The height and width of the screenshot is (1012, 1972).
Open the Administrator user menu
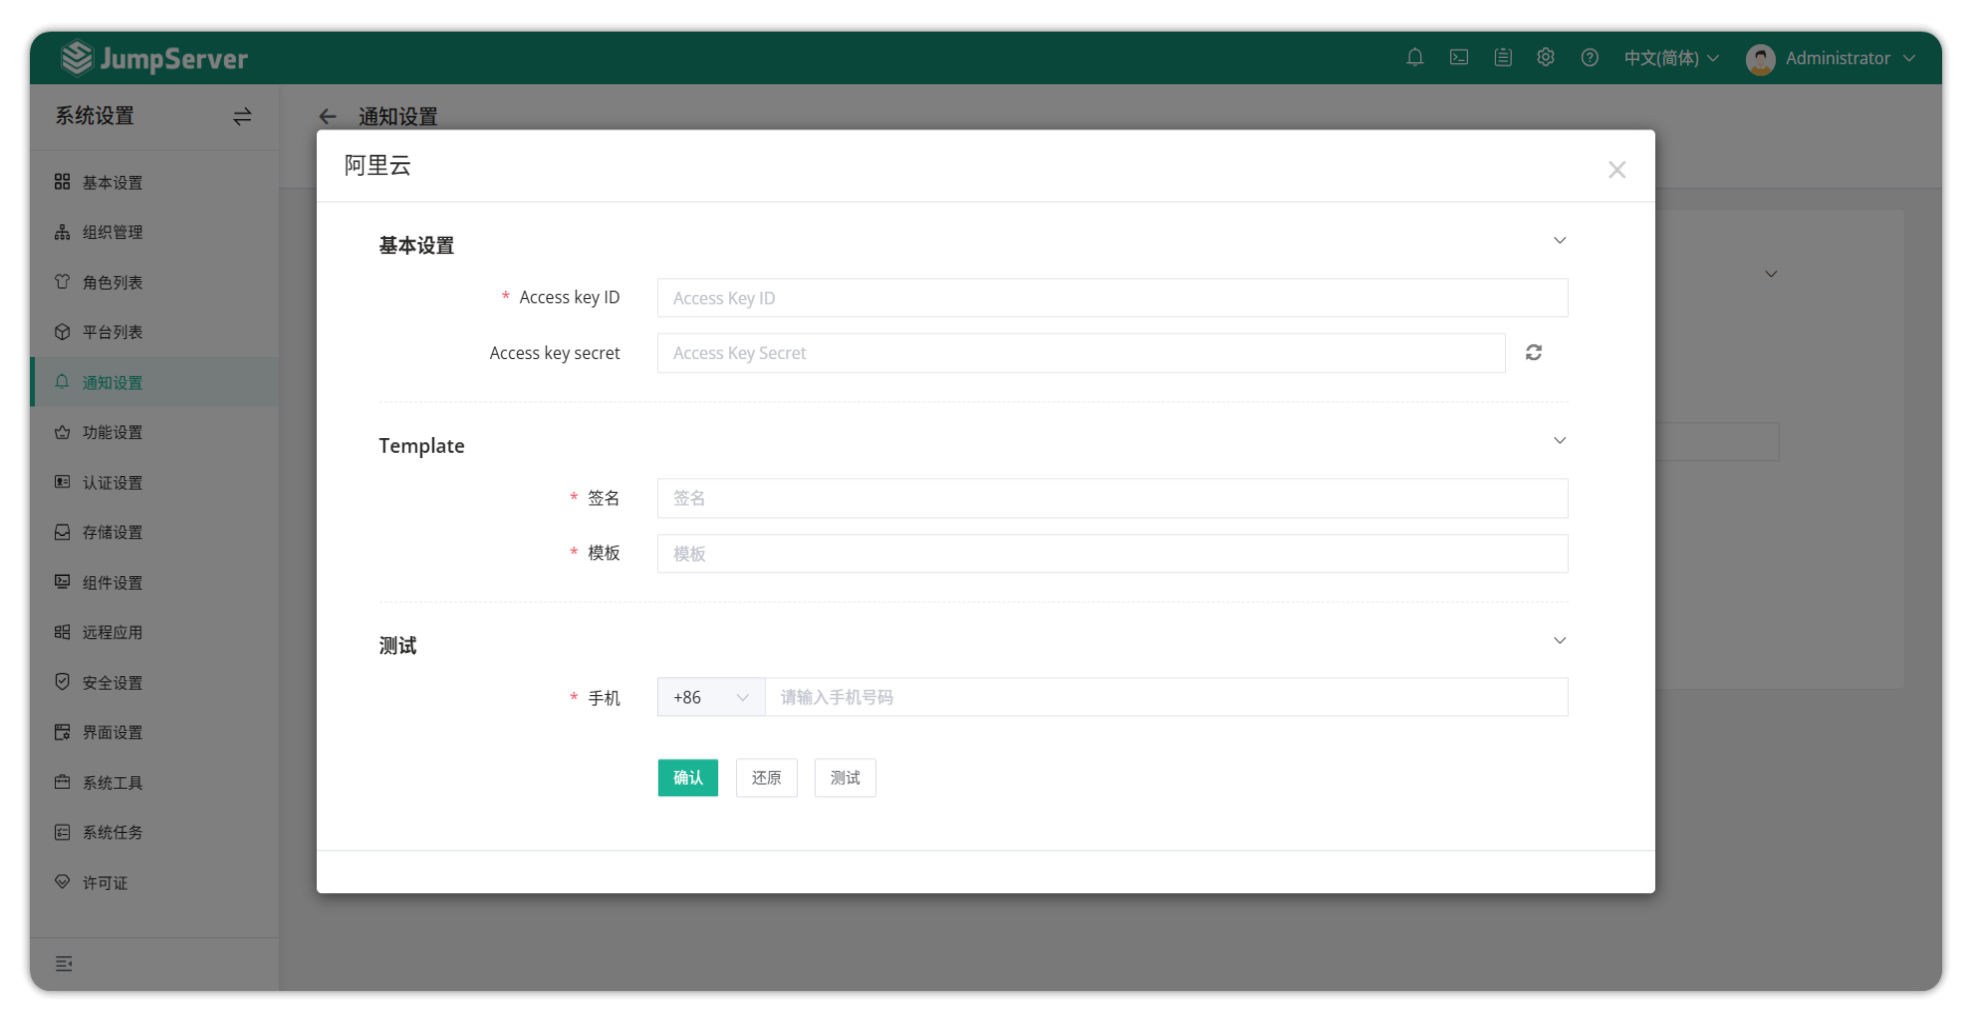click(1831, 58)
